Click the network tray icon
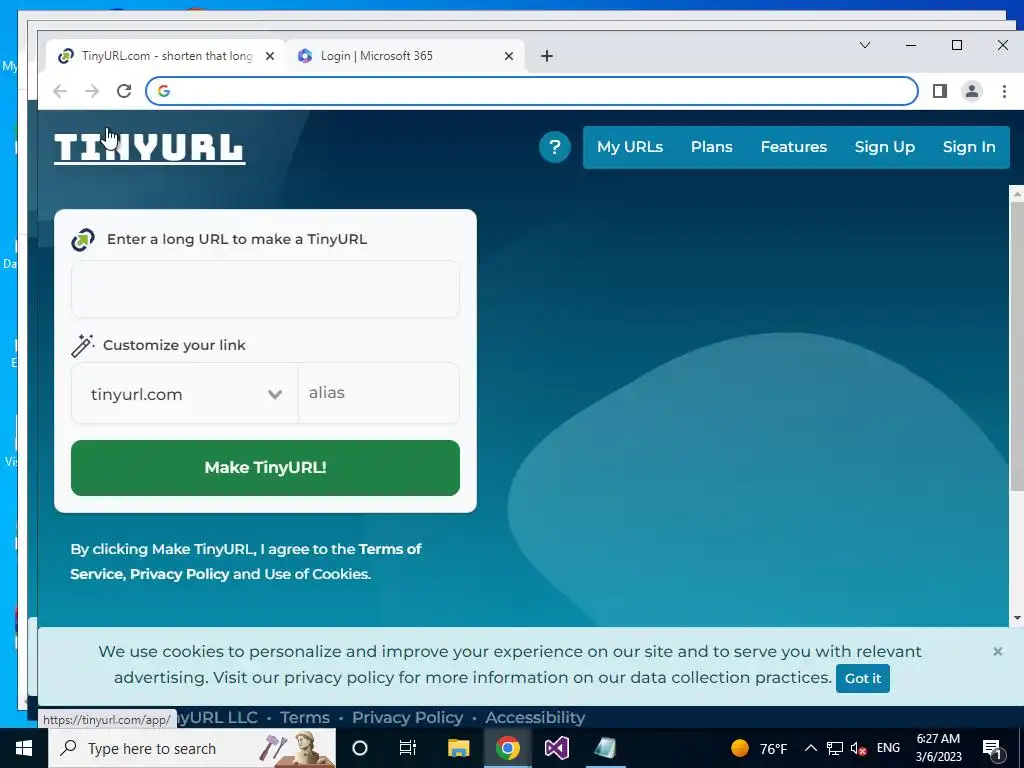Viewport: 1024px width, 768px height. coord(835,748)
